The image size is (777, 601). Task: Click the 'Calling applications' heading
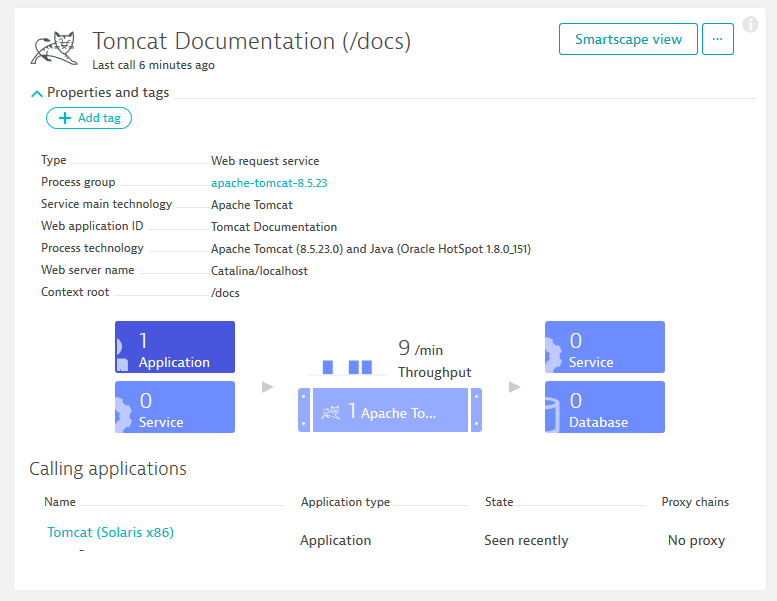coord(108,469)
